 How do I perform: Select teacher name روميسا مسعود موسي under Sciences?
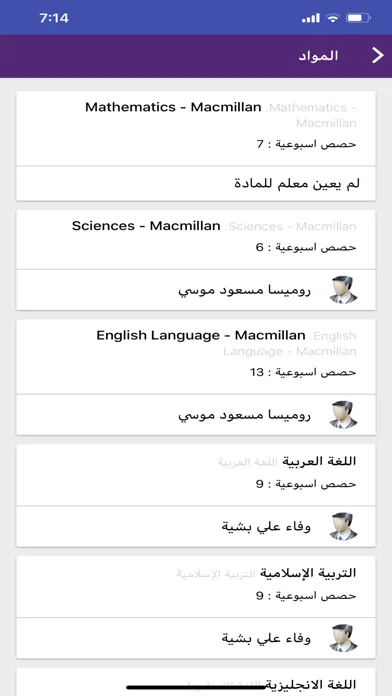point(245,290)
